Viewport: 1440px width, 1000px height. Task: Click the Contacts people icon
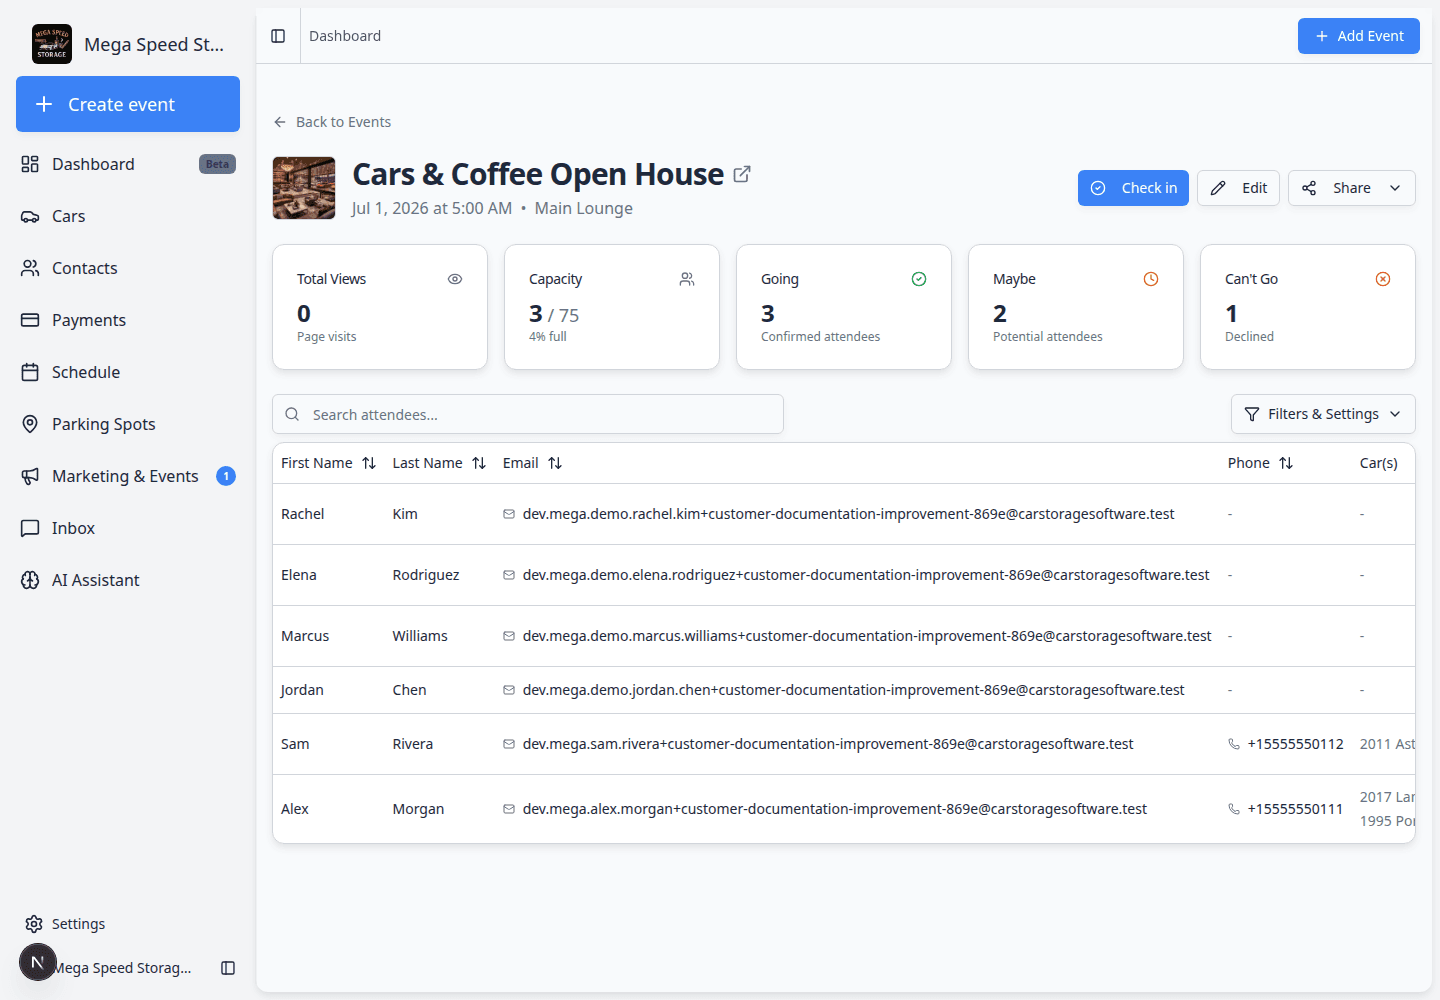point(30,268)
